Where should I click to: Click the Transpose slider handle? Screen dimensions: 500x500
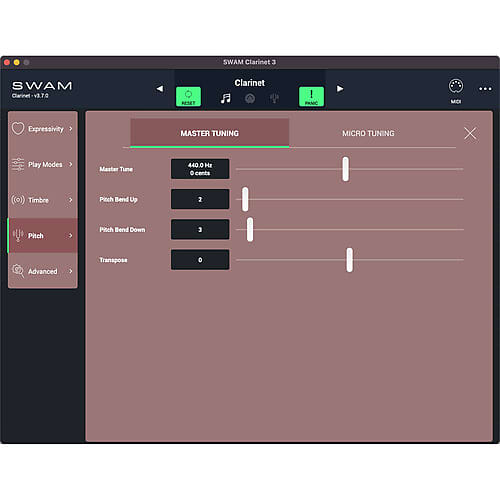pos(349,260)
